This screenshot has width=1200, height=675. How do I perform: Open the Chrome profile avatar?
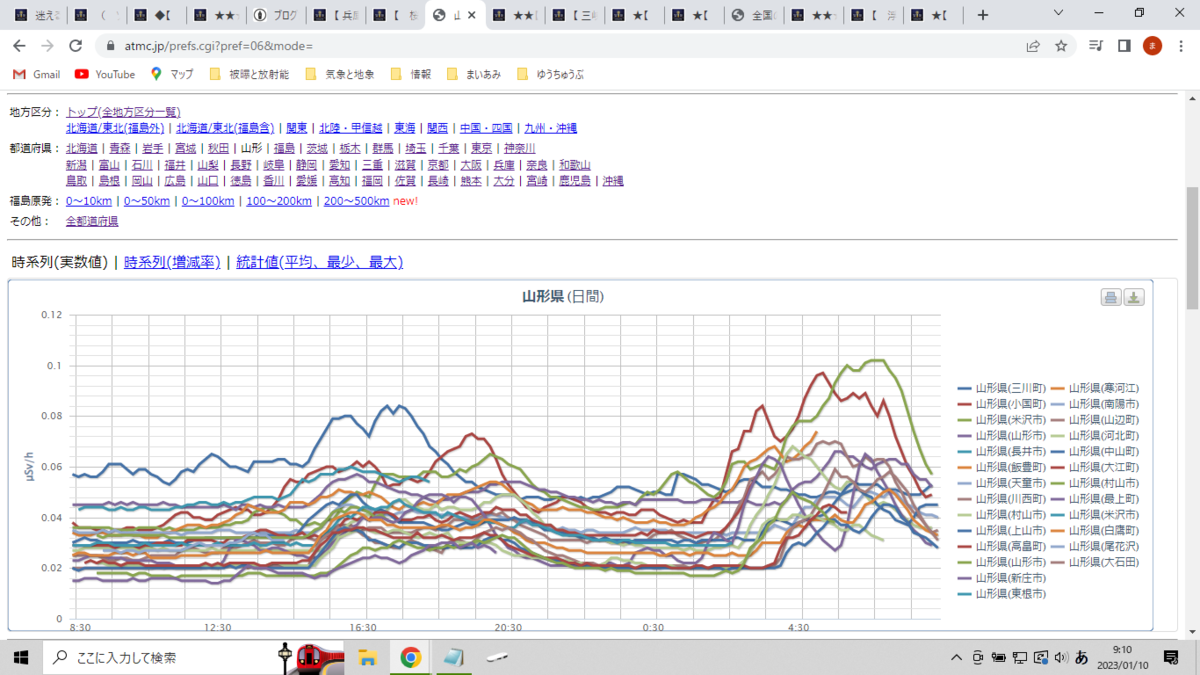[x=1152, y=46]
